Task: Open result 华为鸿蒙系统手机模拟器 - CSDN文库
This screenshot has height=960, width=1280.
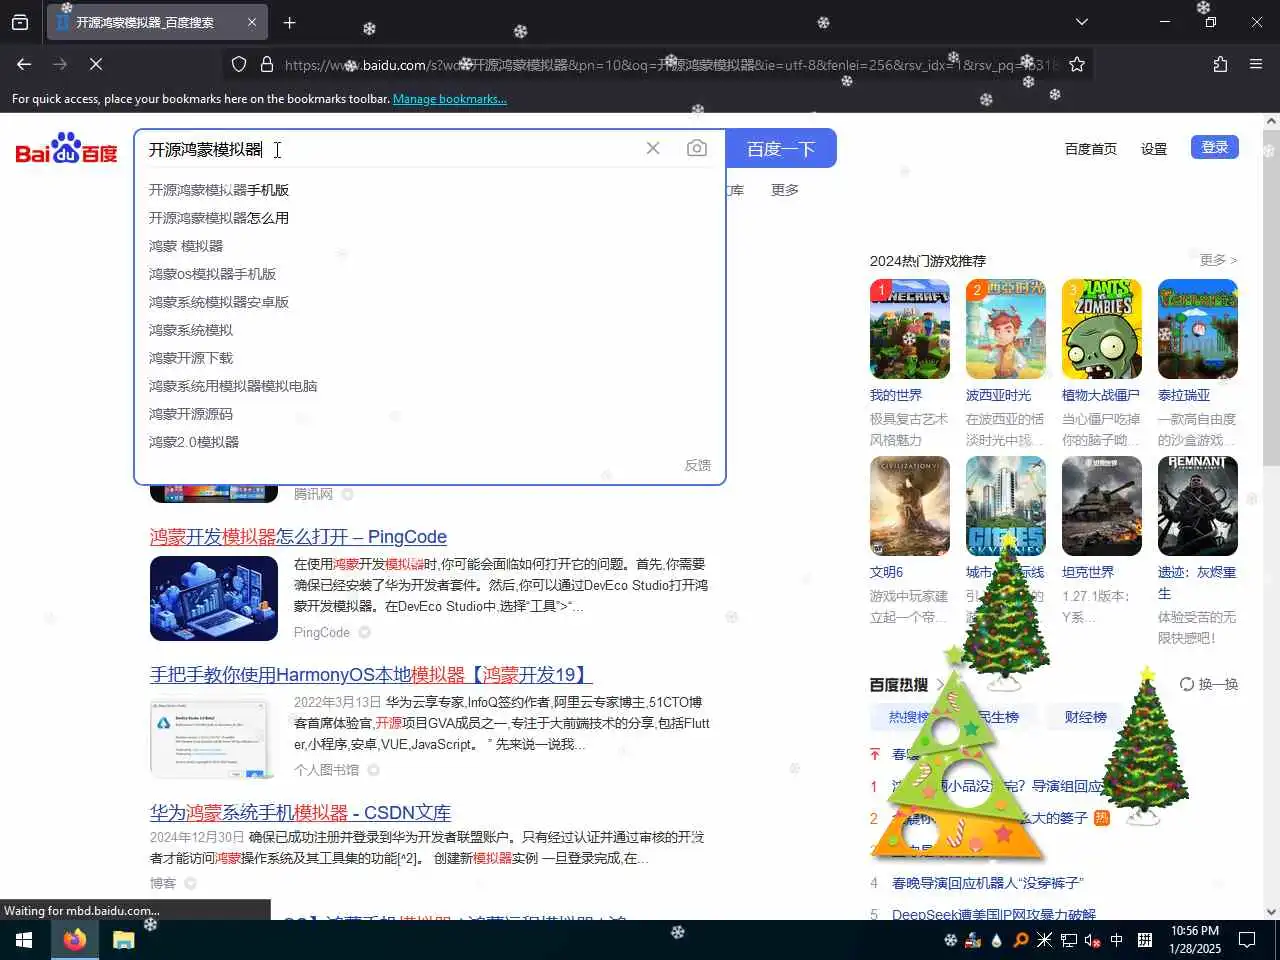Action: [x=300, y=813]
